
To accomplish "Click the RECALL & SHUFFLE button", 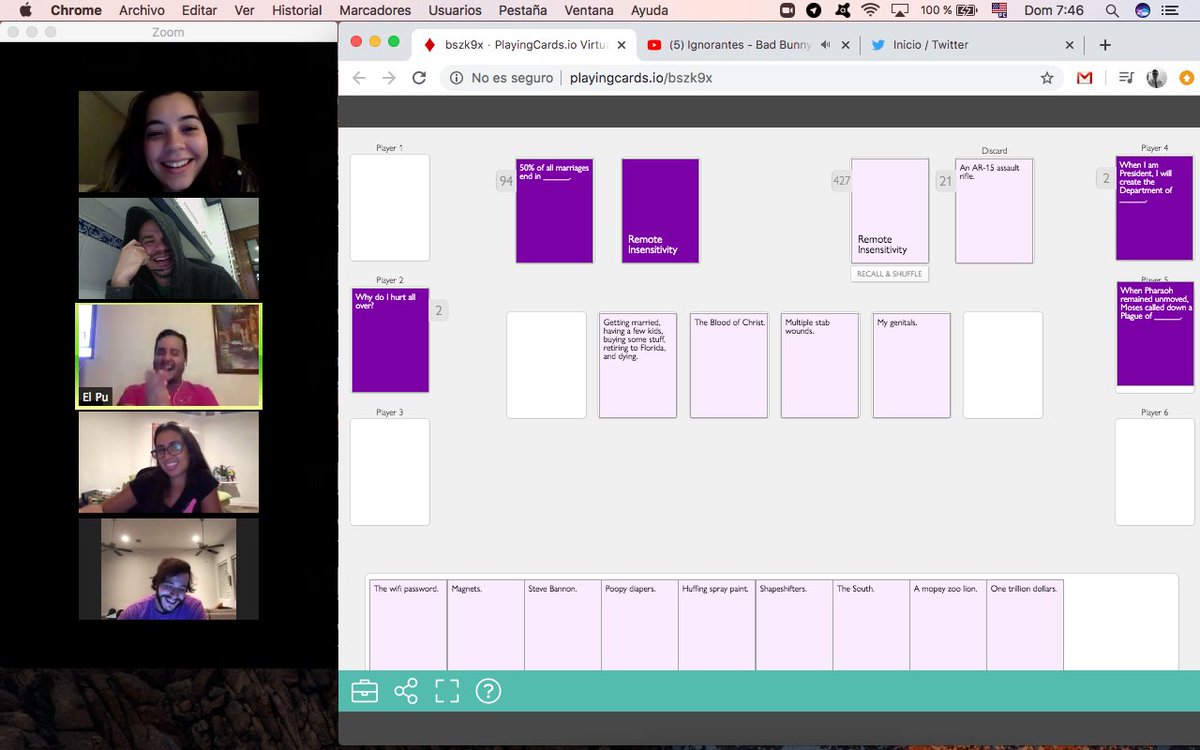I will 890,274.
